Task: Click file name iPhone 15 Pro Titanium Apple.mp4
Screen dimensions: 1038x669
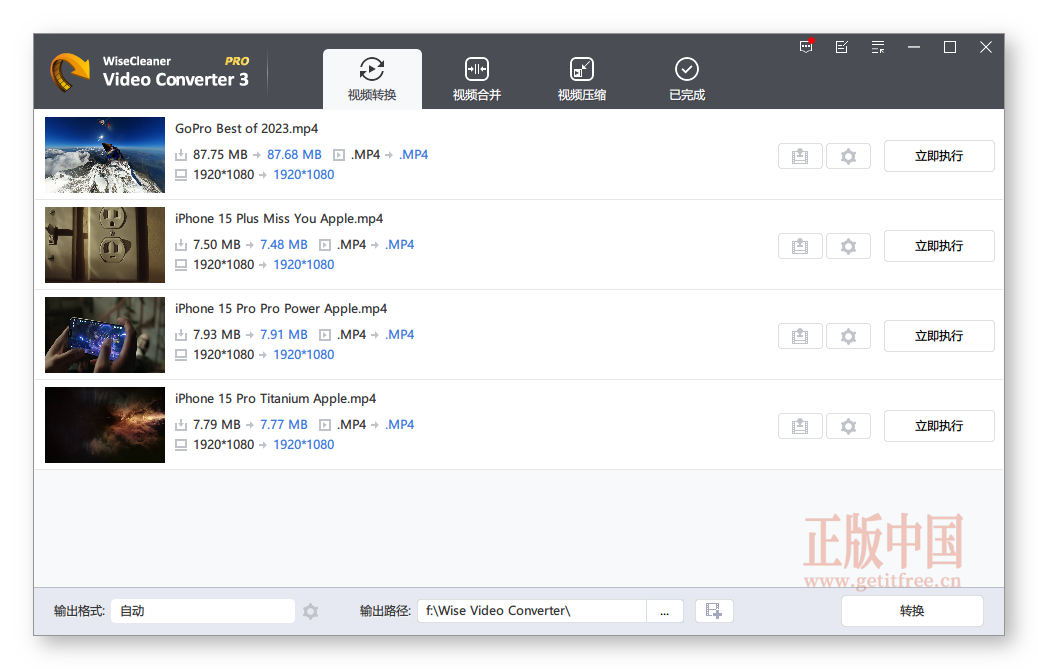Action: (x=275, y=398)
